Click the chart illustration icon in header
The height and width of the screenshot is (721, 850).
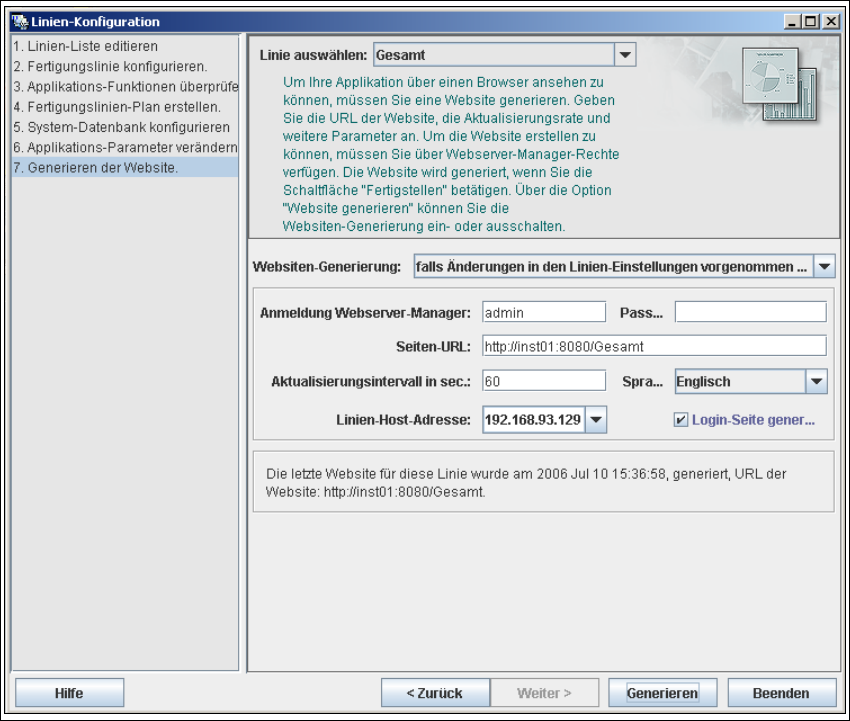[x=780, y=83]
